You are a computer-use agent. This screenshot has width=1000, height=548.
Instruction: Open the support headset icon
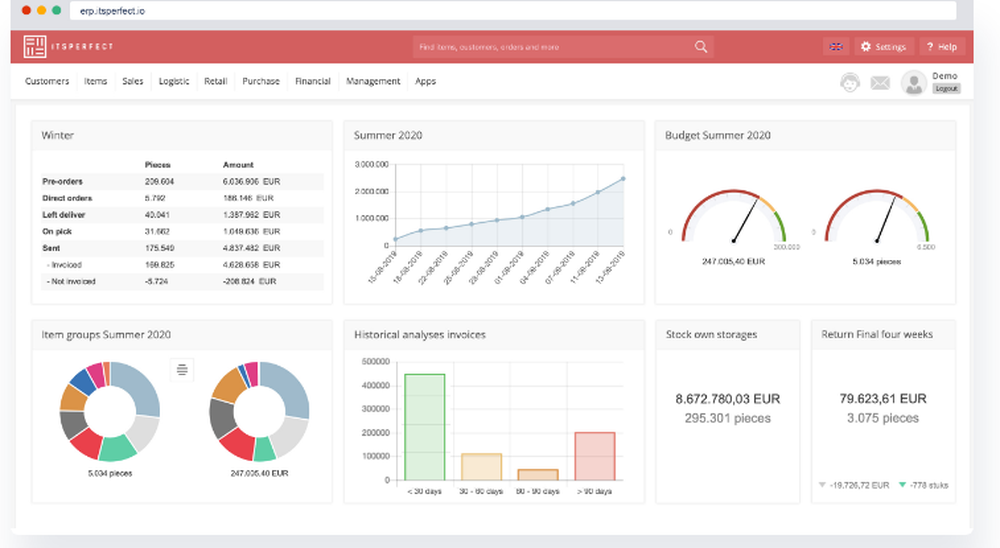tap(849, 82)
